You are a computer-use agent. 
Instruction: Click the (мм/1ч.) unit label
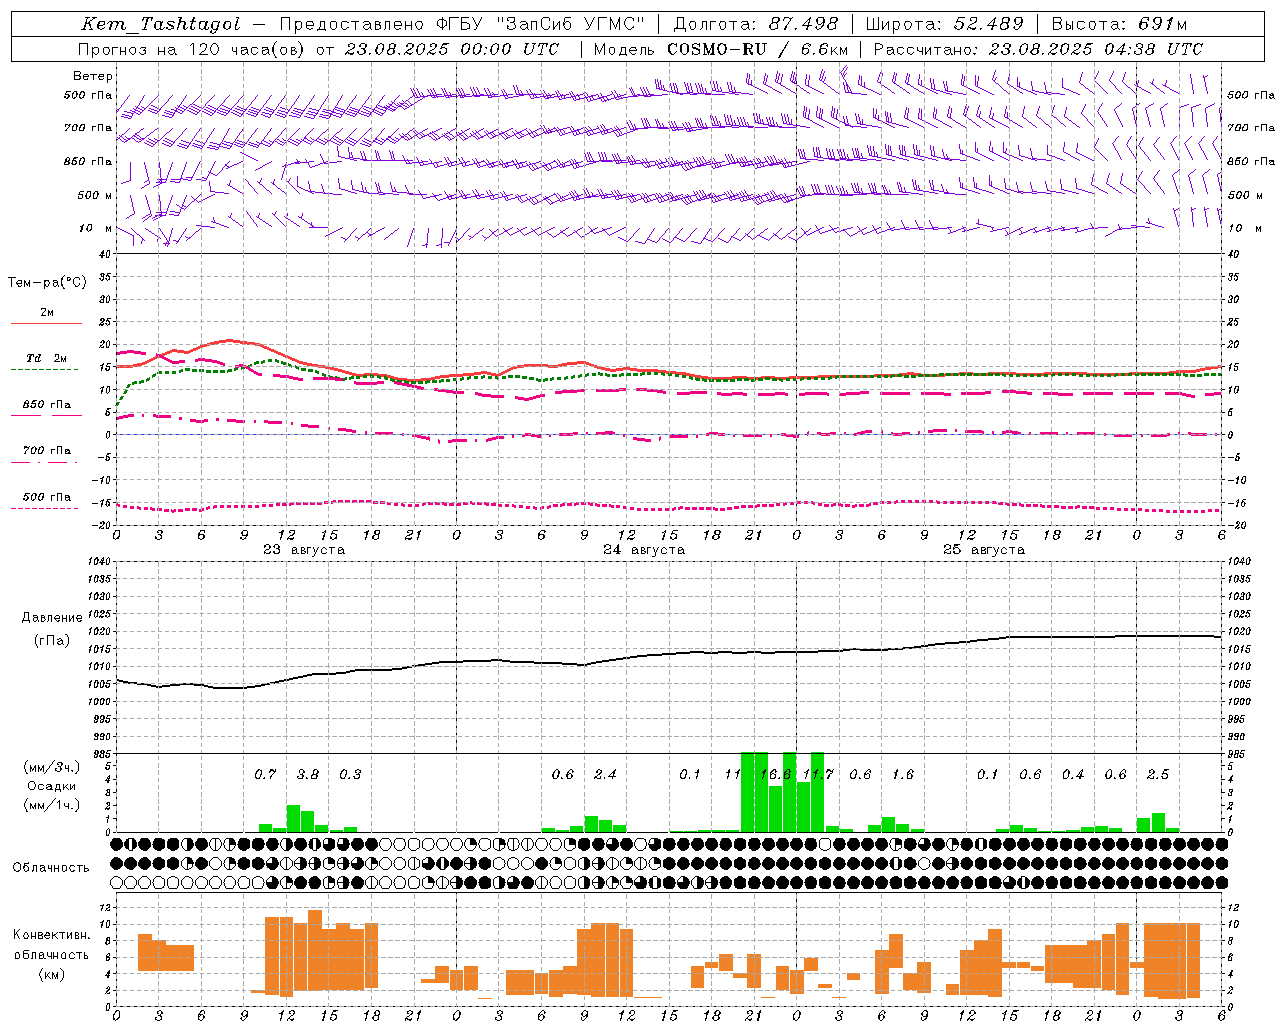click(51, 805)
